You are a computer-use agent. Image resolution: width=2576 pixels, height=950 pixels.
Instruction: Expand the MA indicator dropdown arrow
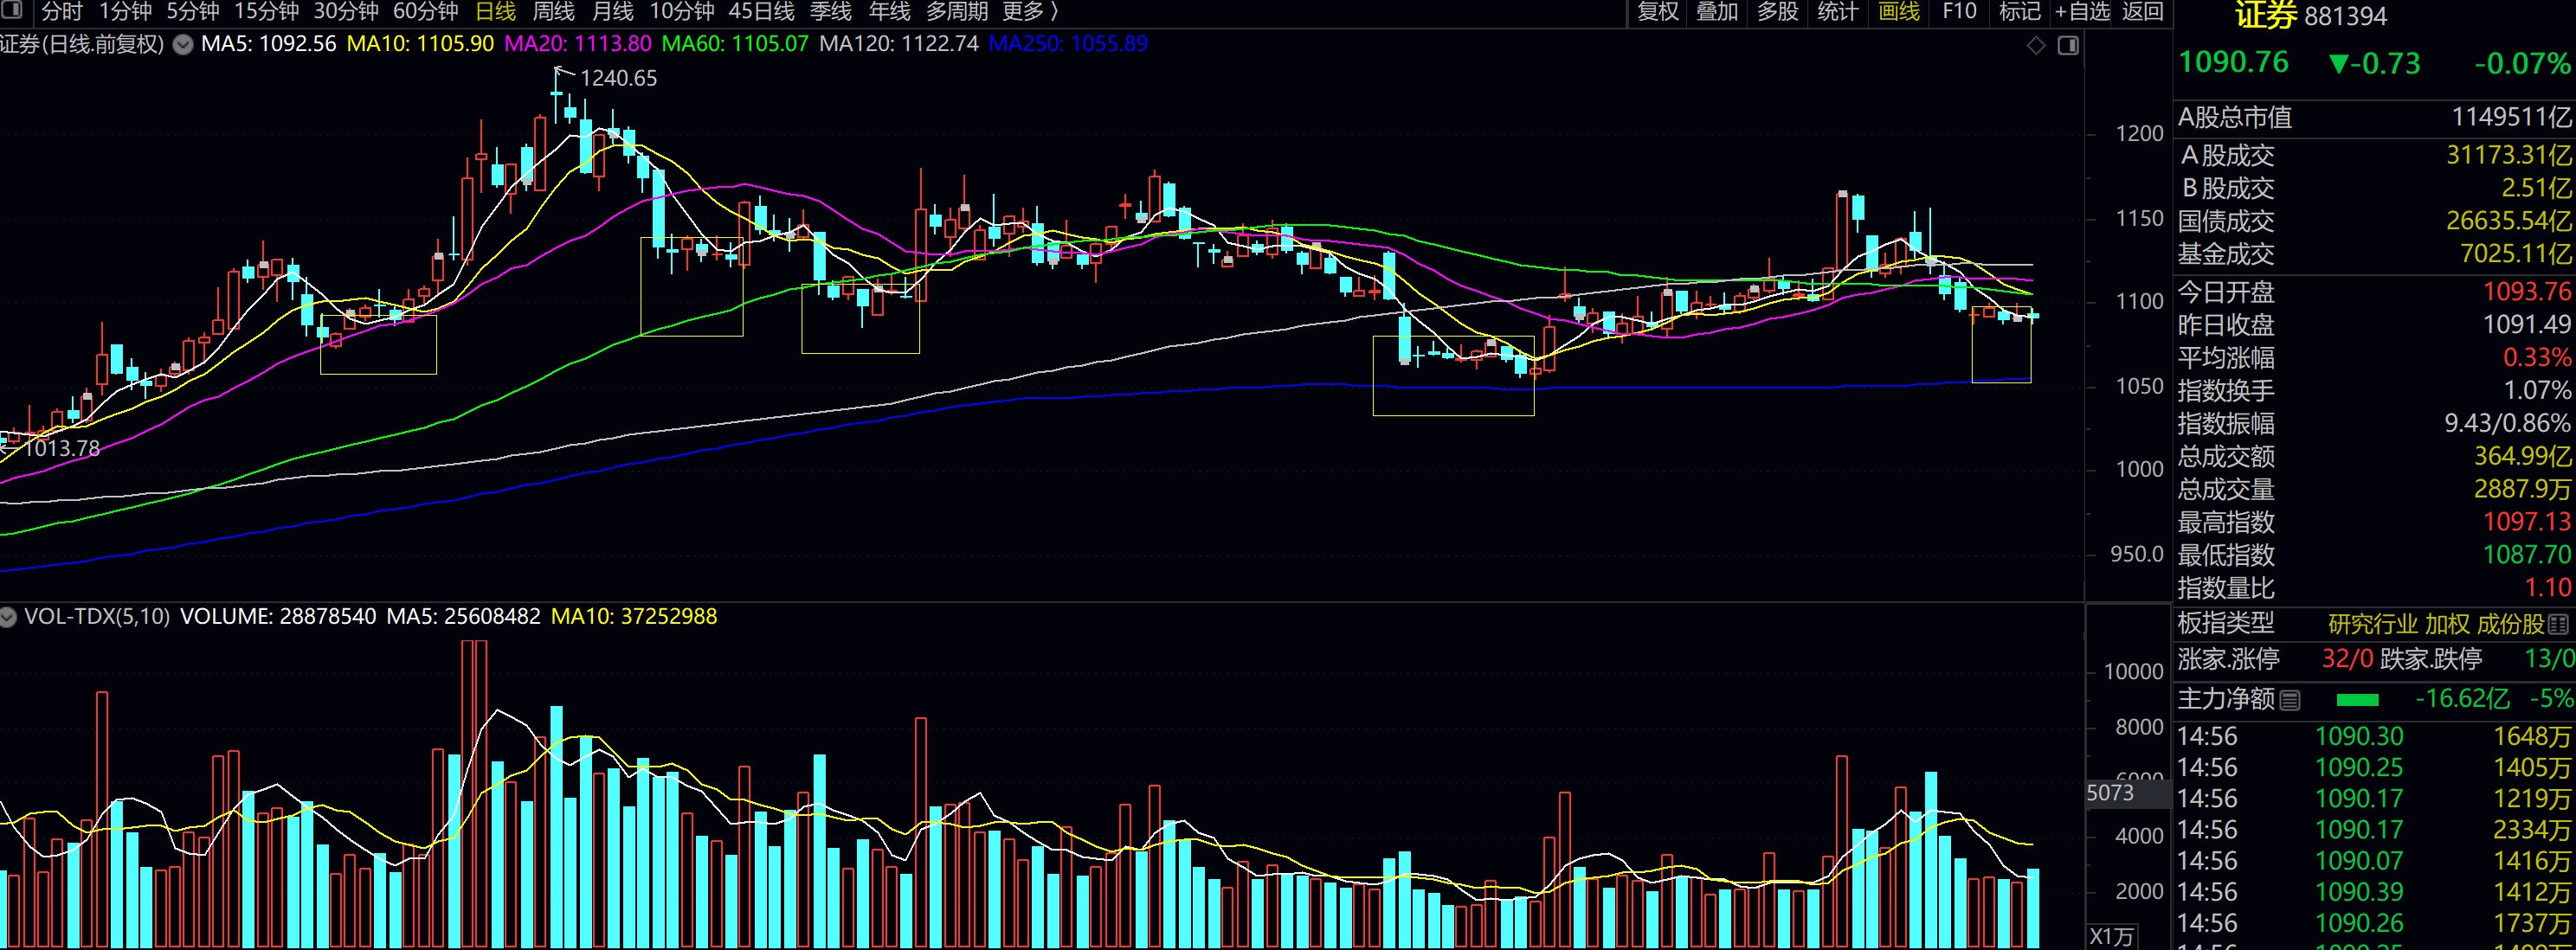(183, 44)
